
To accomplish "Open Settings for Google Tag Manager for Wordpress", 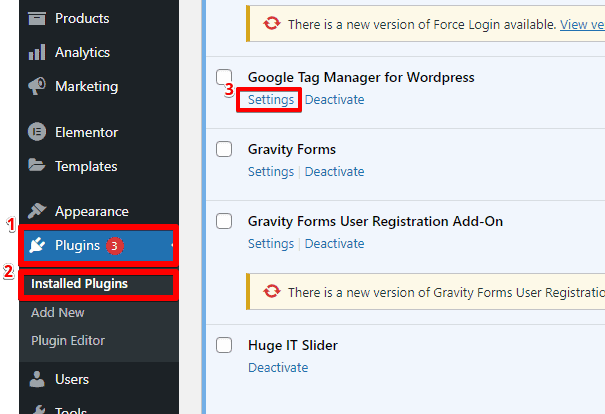I will [x=271, y=100].
